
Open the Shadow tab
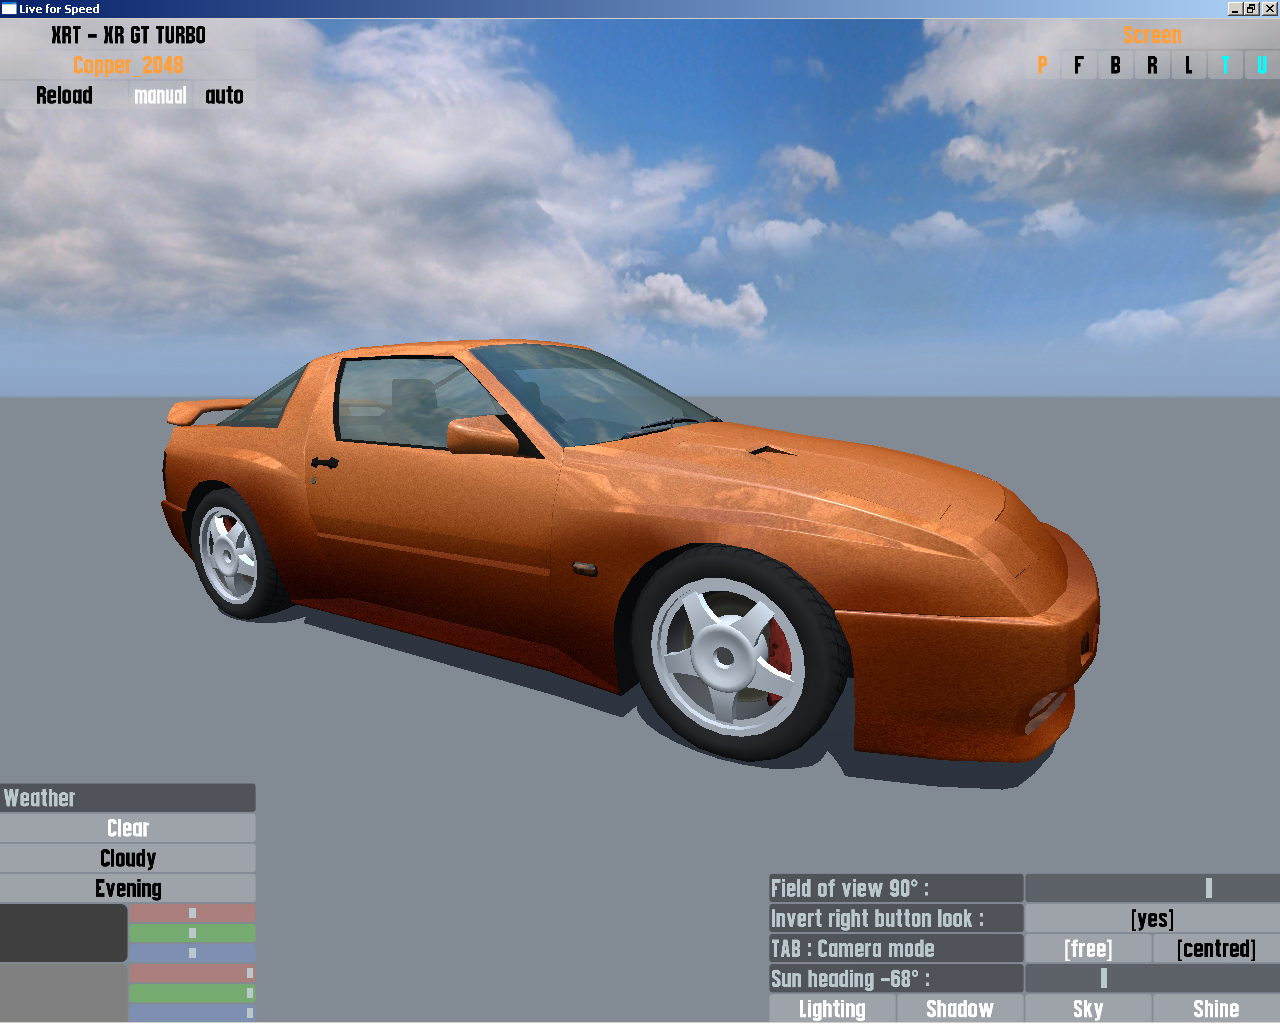tap(960, 1009)
